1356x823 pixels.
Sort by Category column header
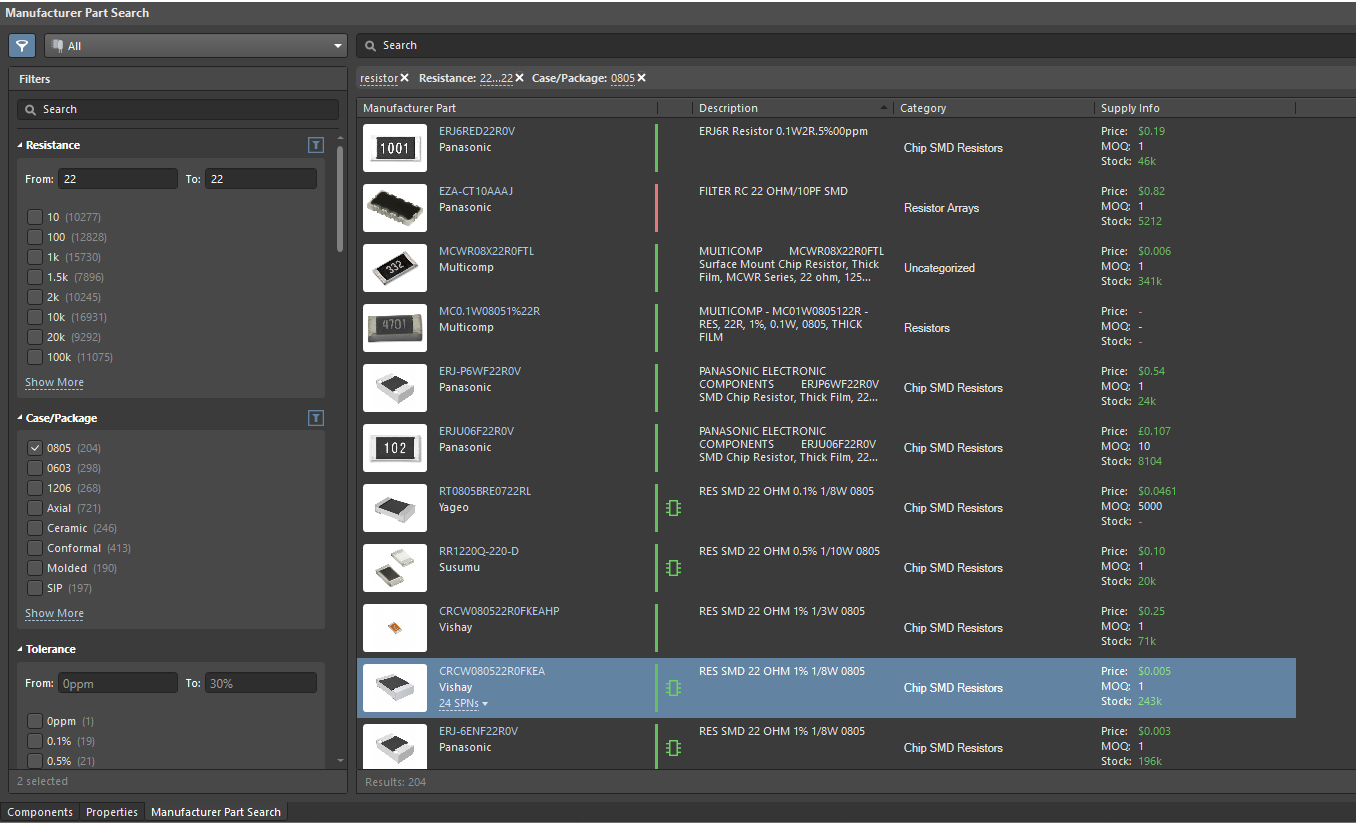tap(994, 108)
